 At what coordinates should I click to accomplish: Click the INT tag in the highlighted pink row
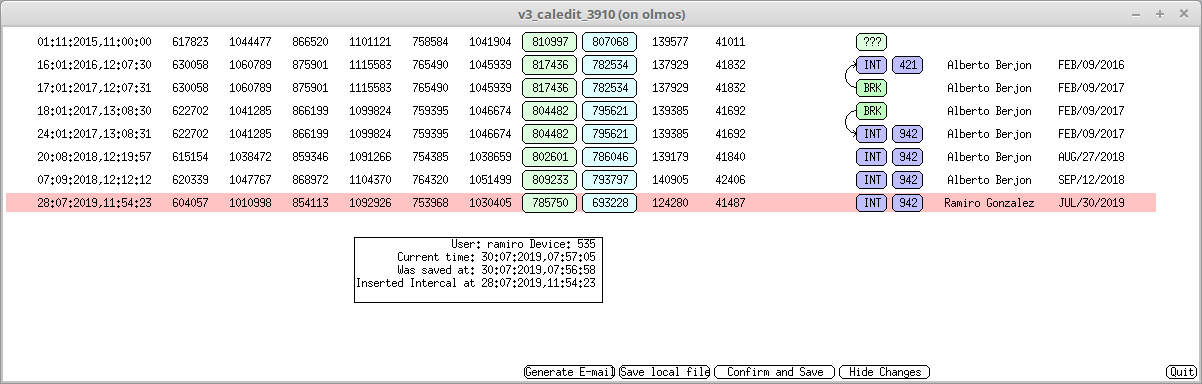click(871, 203)
